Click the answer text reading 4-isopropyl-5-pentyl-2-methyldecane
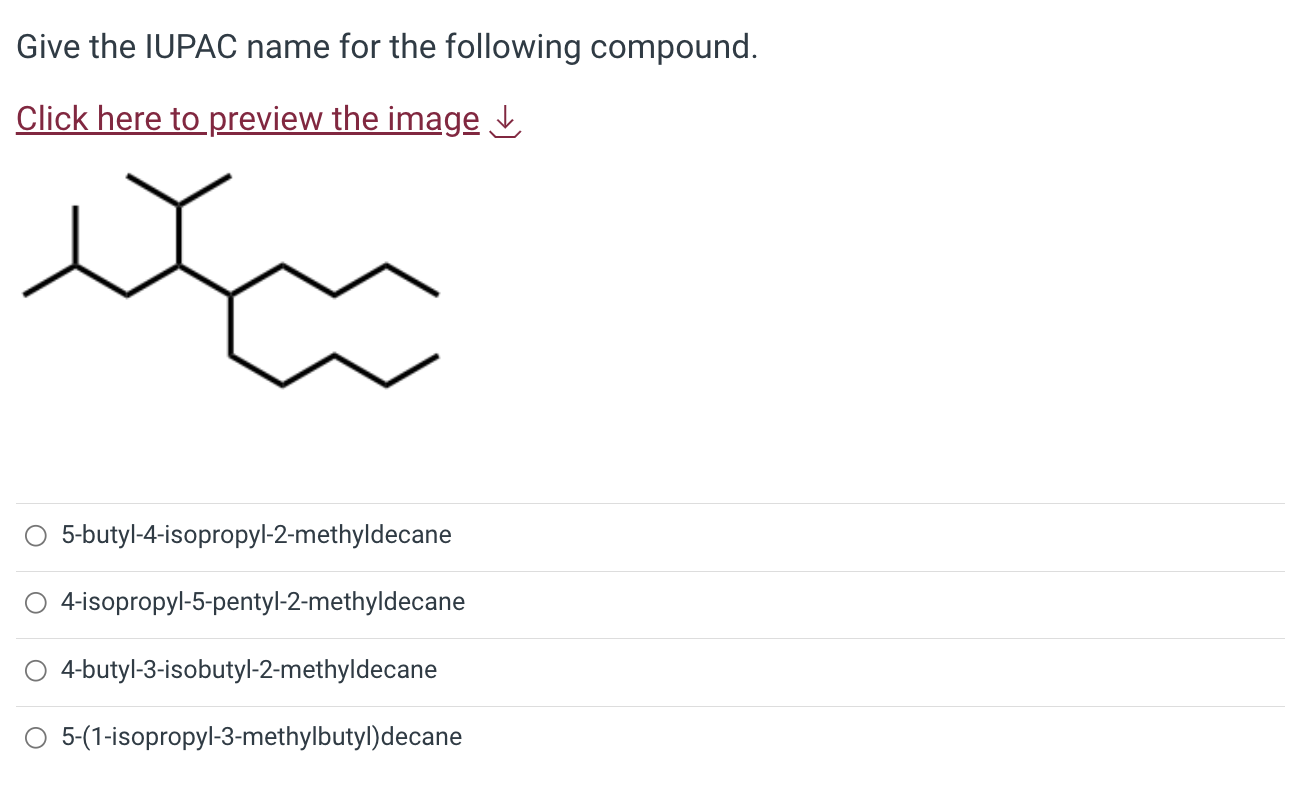The image size is (1306, 786). pos(263,602)
